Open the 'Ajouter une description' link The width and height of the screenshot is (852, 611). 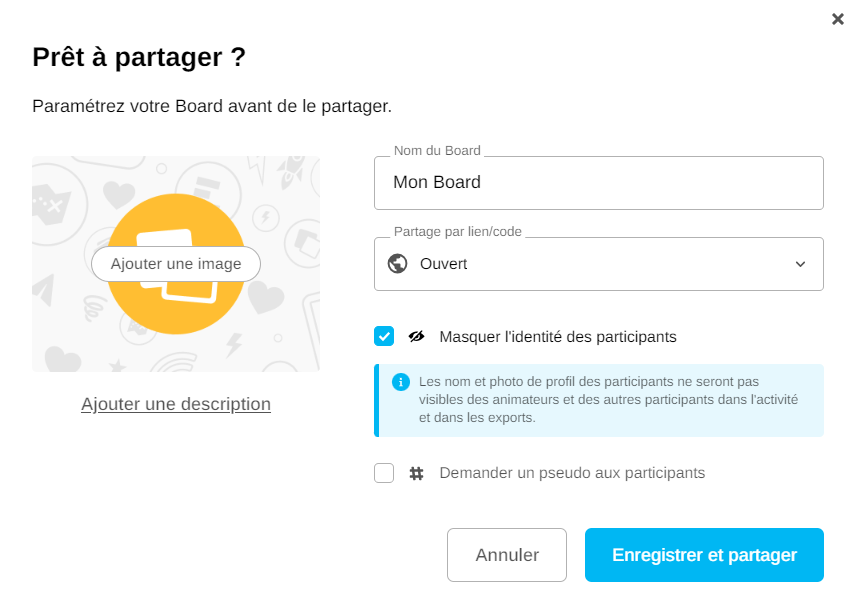[x=176, y=404]
